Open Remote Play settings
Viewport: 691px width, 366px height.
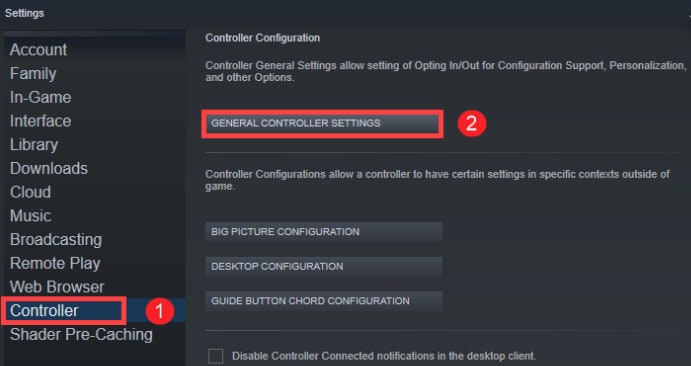pyautogui.click(x=55, y=263)
